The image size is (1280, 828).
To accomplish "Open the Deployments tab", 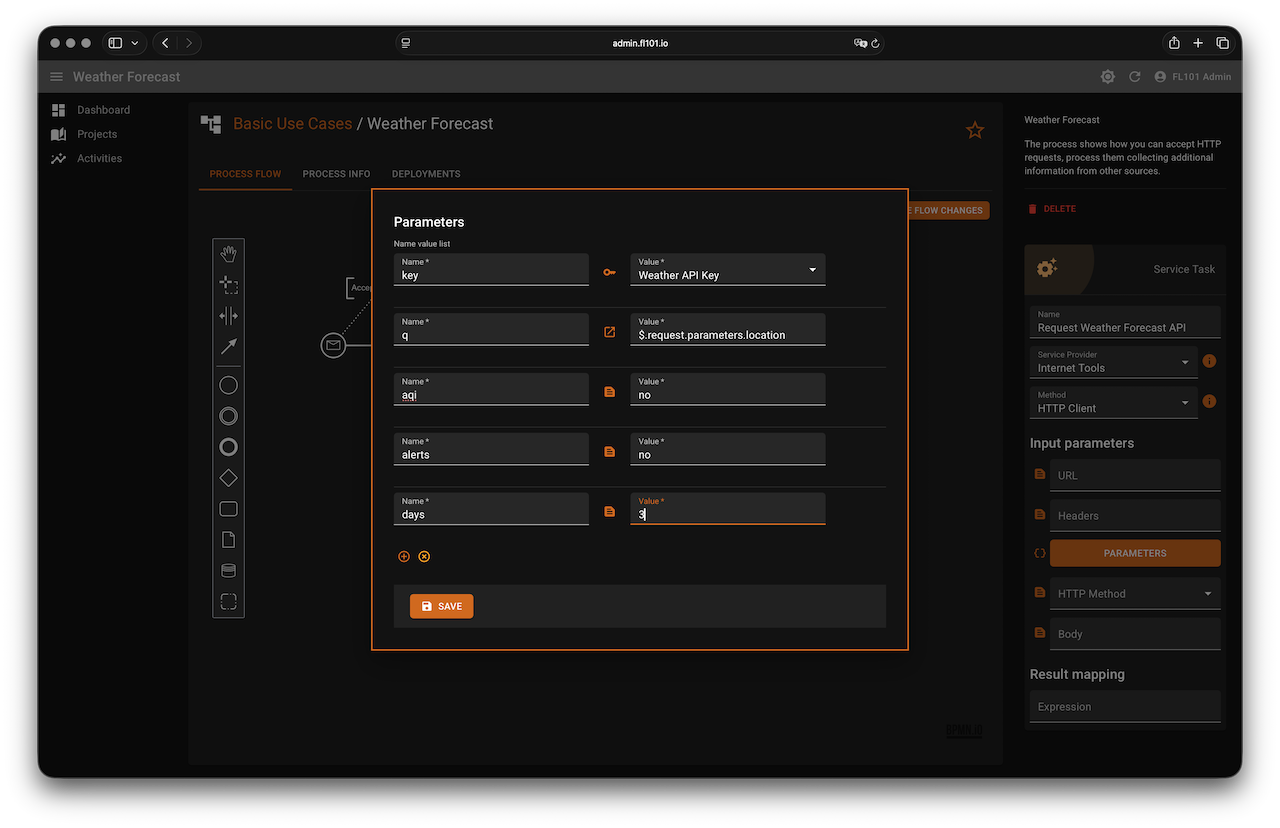I will coord(426,174).
